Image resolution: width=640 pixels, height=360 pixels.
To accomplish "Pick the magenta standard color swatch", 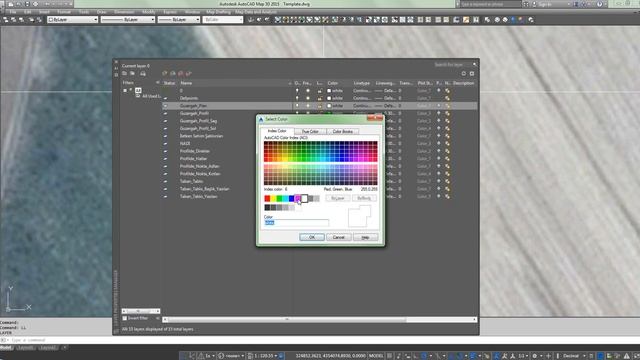I will [x=298, y=199].
